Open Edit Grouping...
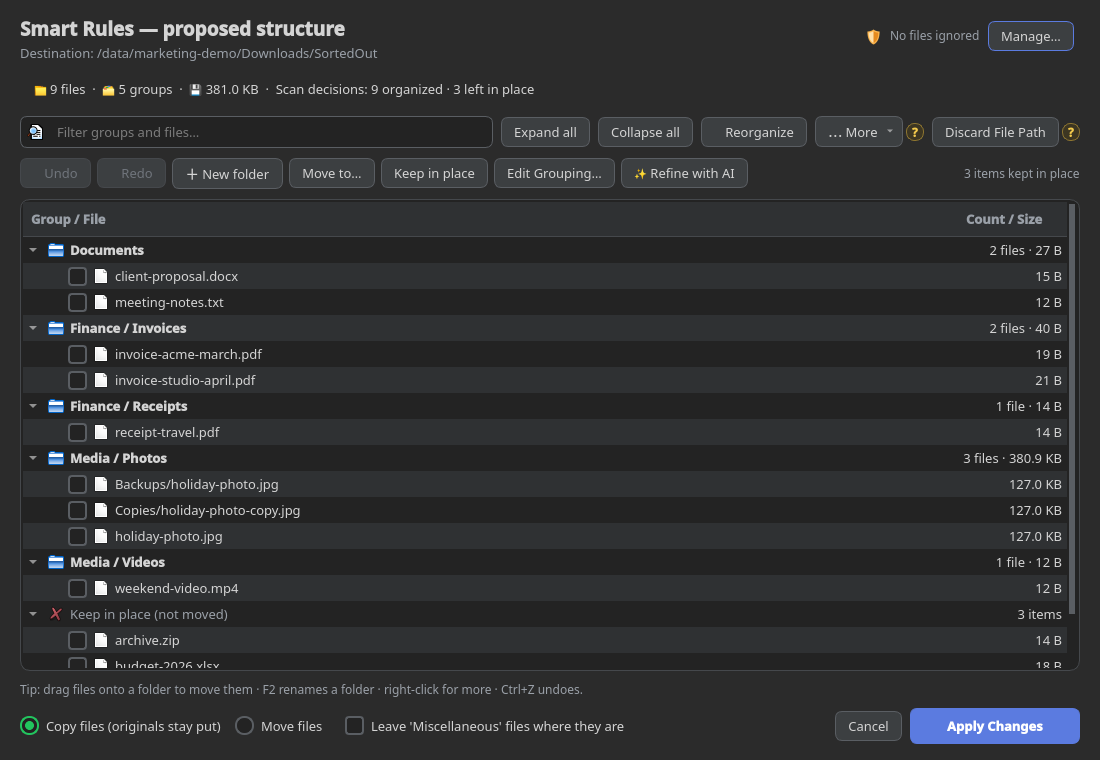Image resolution: width=1100 pixels, height=760 pixels. pos(554,173)
